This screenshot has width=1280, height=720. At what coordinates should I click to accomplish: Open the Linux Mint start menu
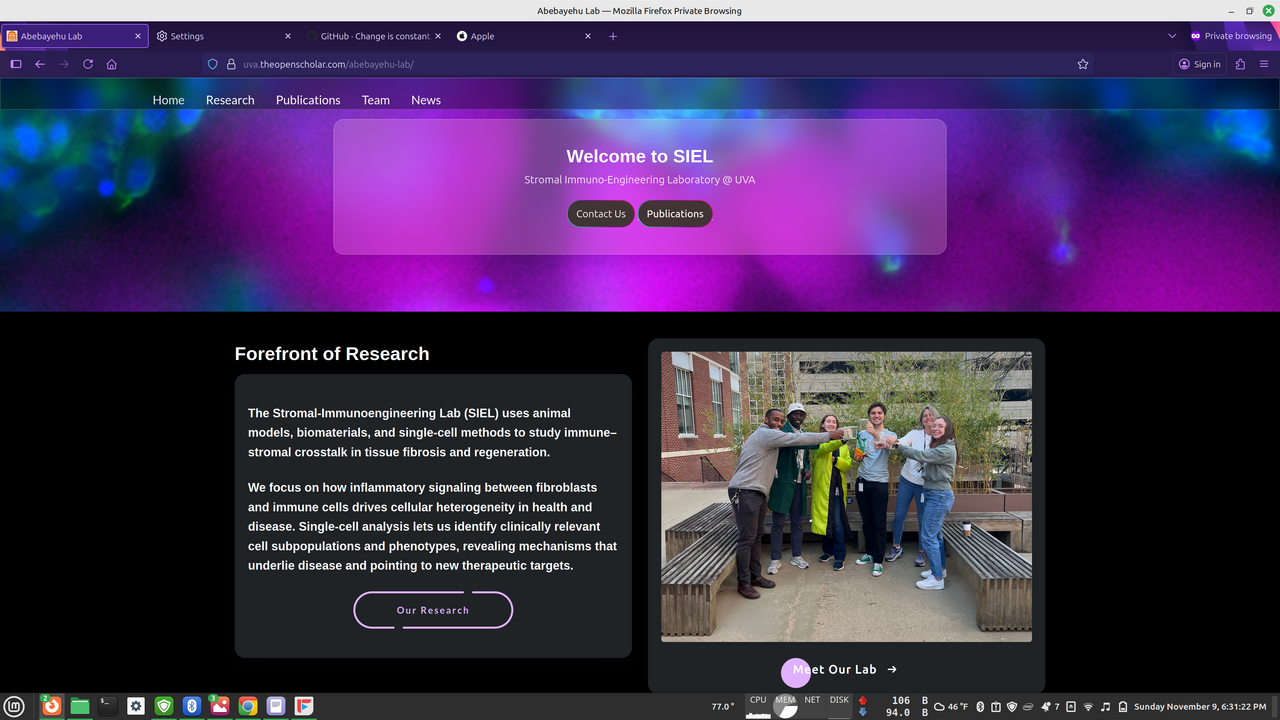(x=14, y=706)
